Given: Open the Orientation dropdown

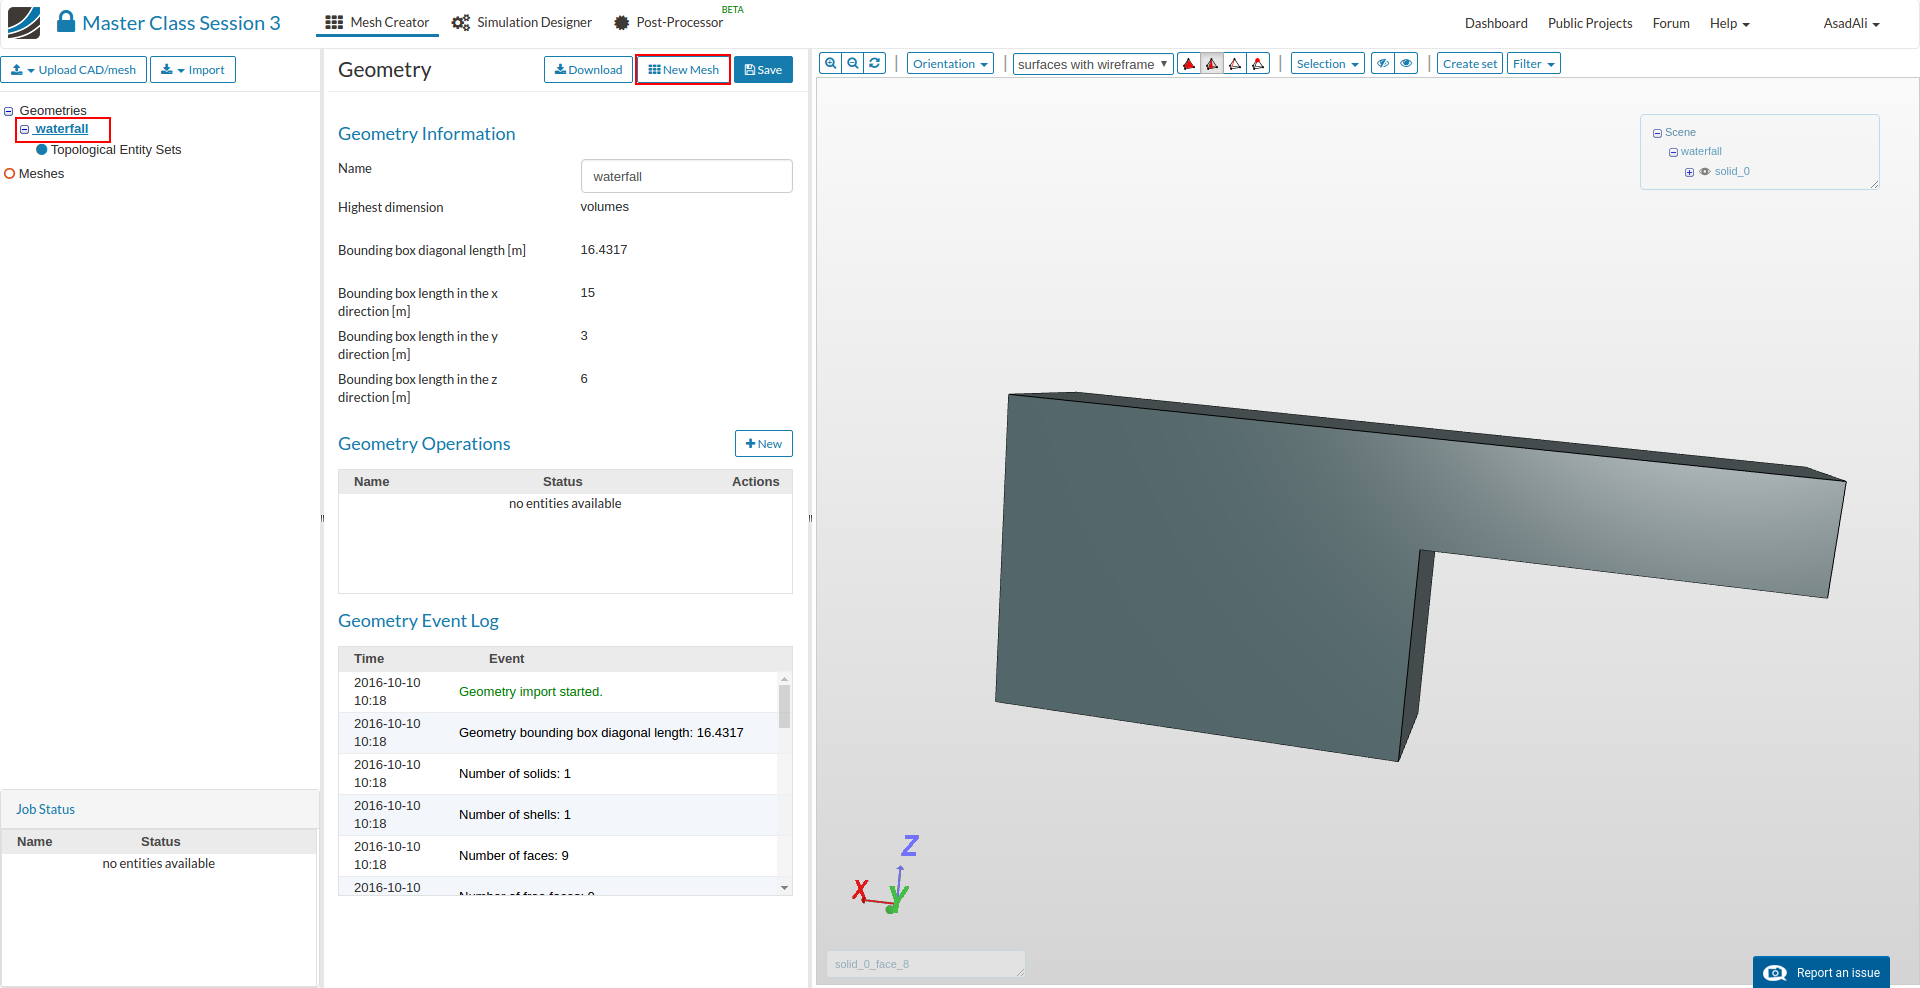Looking at the screenshot, I should point(950,64).
